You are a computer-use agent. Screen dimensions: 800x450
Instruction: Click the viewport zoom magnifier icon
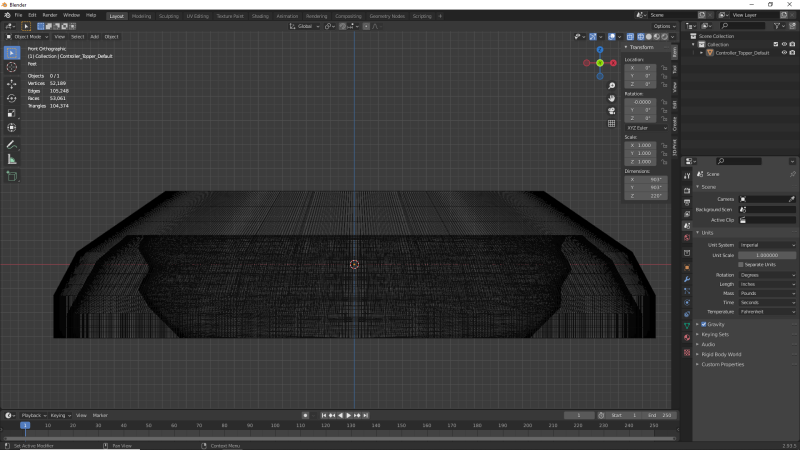point(611,85)
